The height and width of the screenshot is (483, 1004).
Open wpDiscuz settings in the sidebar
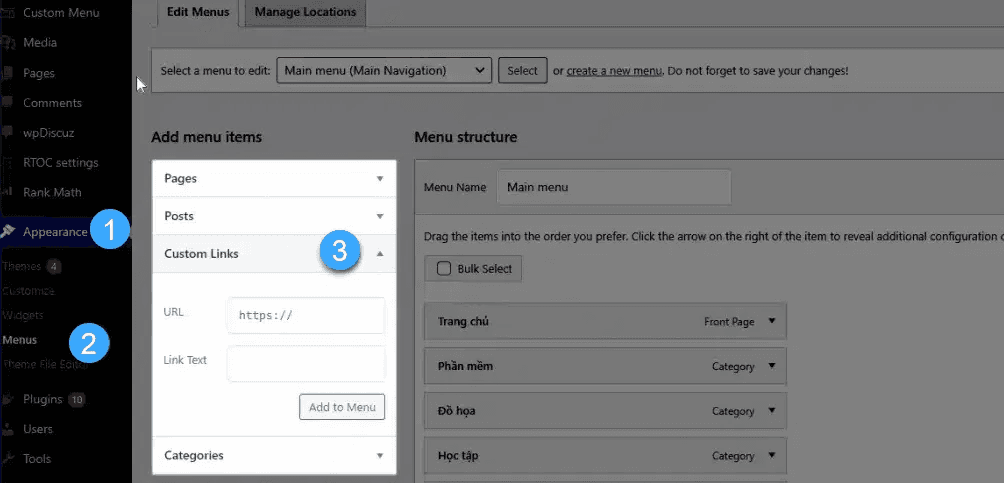click(49, 133)
